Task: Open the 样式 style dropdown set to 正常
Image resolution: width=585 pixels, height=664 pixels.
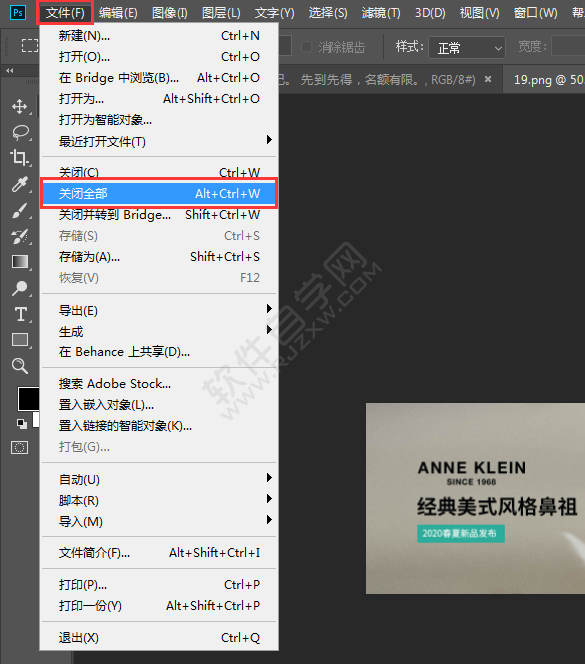Action: click(x=467, y=47)
